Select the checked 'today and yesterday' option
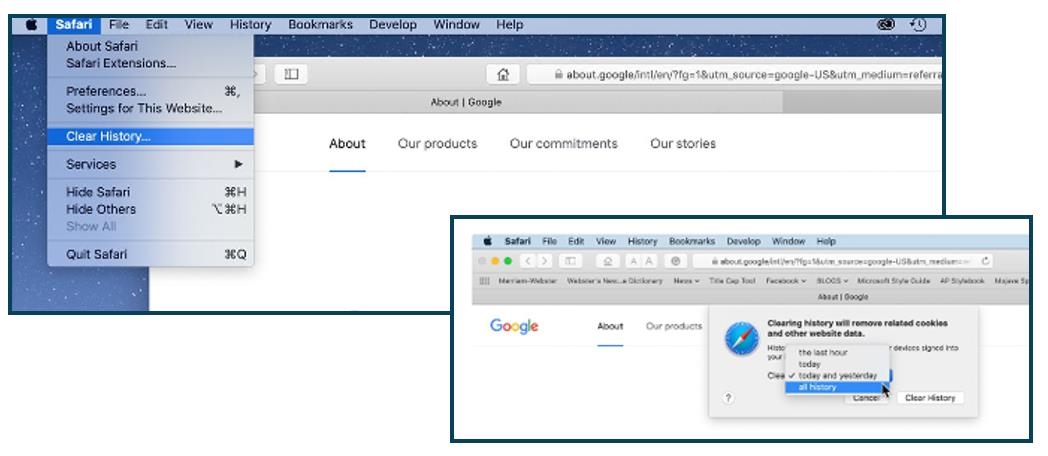Viewport: 1048px width, 456px height. click(838, 376)
